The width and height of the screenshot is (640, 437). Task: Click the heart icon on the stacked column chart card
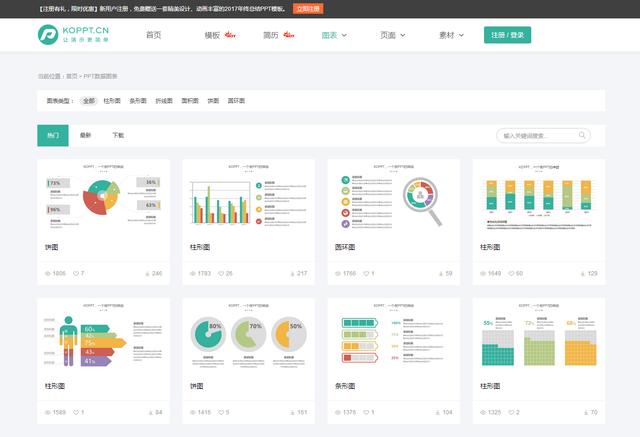(x=511, y=273)
